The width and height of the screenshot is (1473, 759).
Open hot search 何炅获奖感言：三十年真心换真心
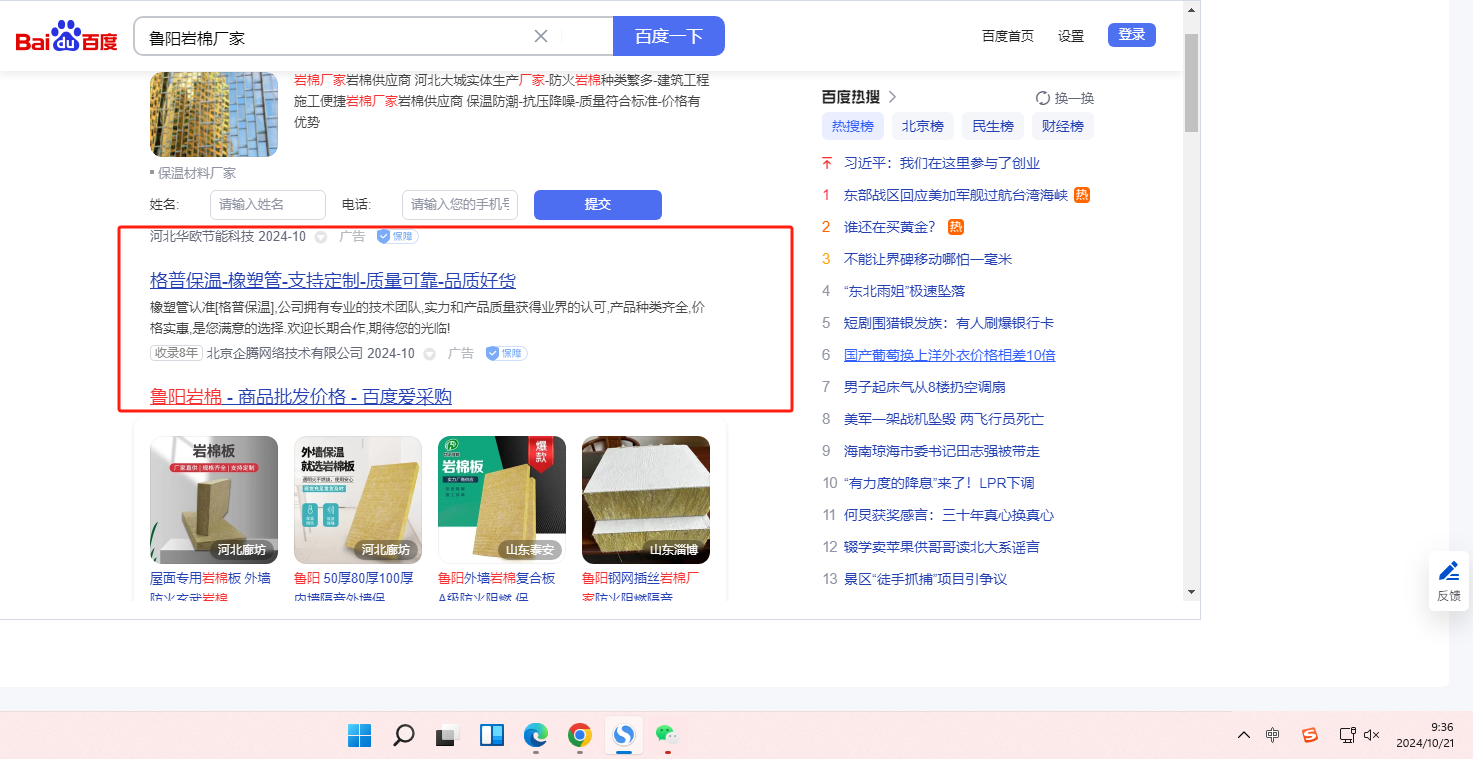pos(949,515)
